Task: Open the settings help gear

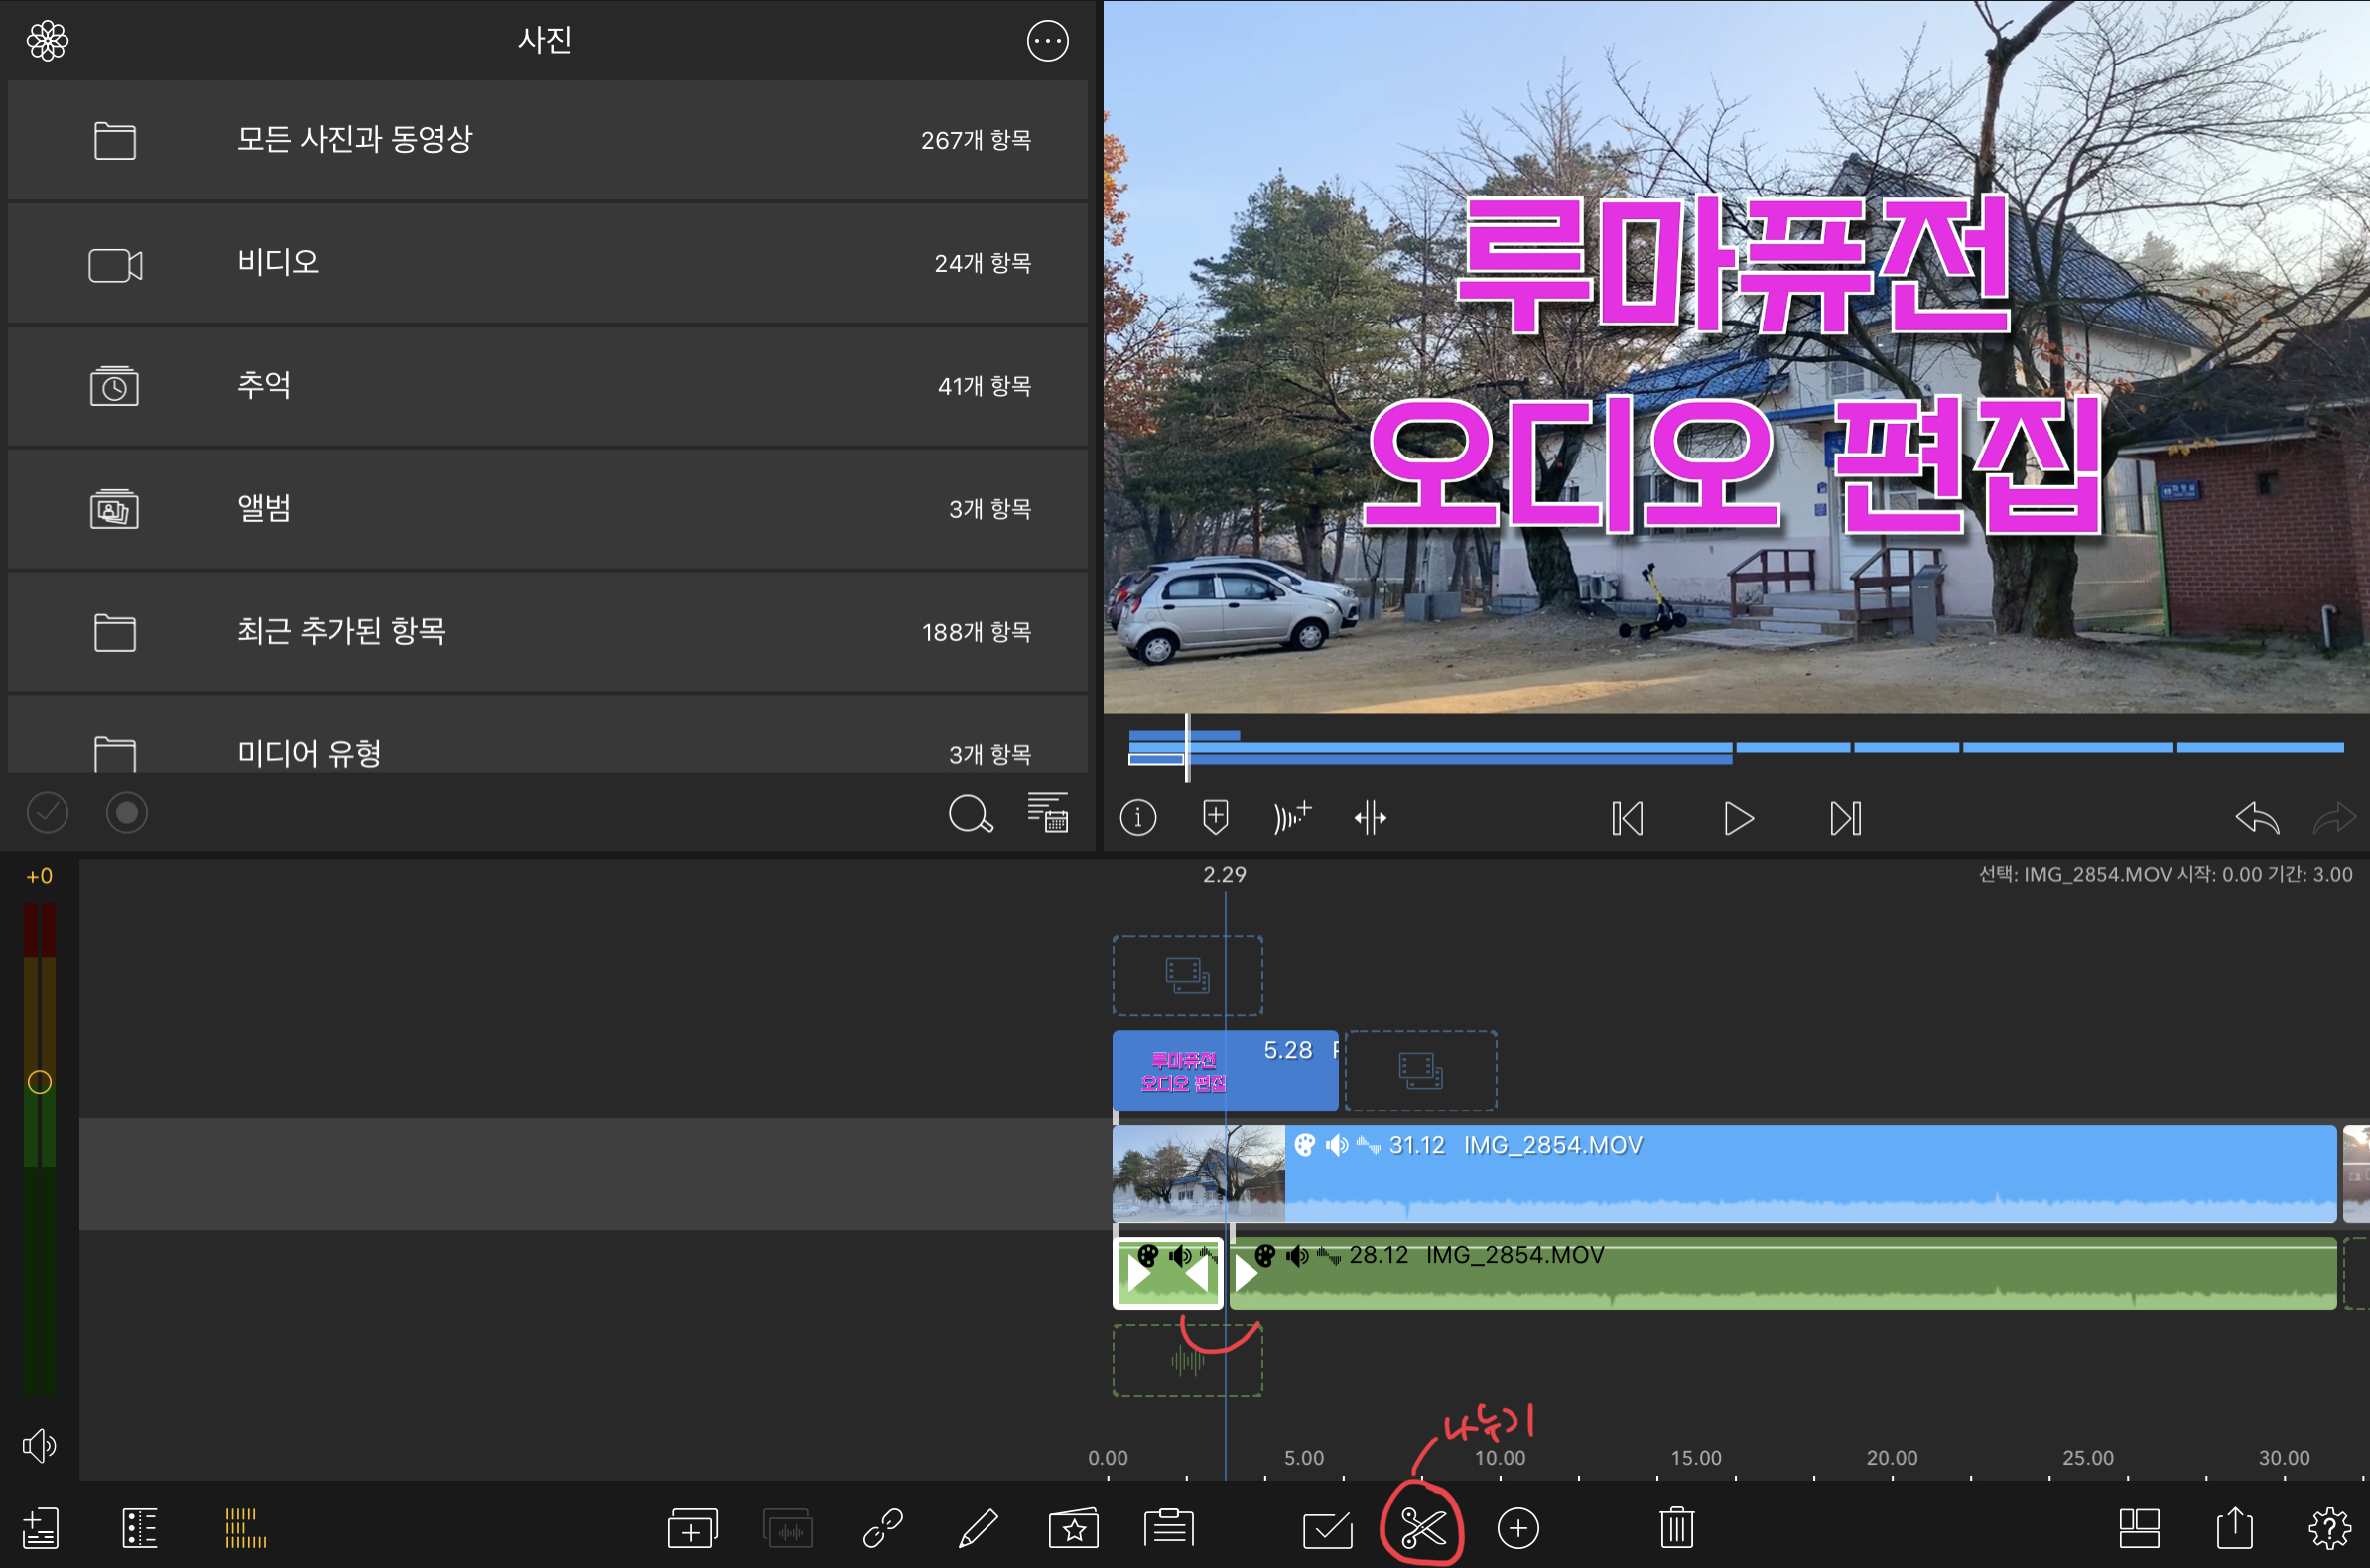Action: point(2329,1528)
